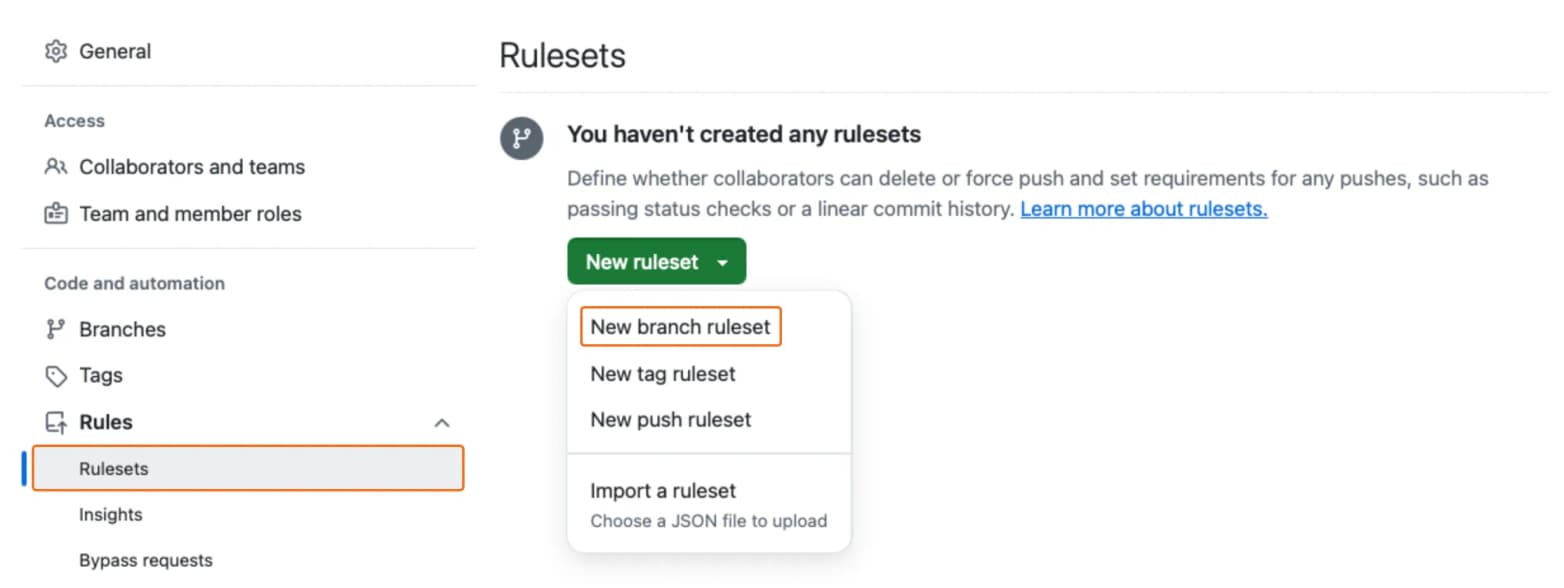Navigate to Insights in the sidebar
The height and width of the screenshot is (588, 1564).
tap(111, 514)
